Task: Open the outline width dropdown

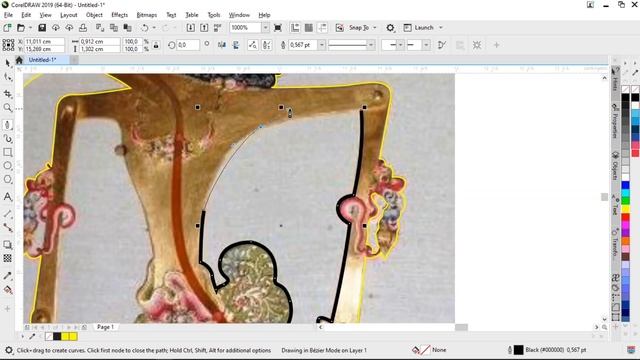Action: [322, 45]
